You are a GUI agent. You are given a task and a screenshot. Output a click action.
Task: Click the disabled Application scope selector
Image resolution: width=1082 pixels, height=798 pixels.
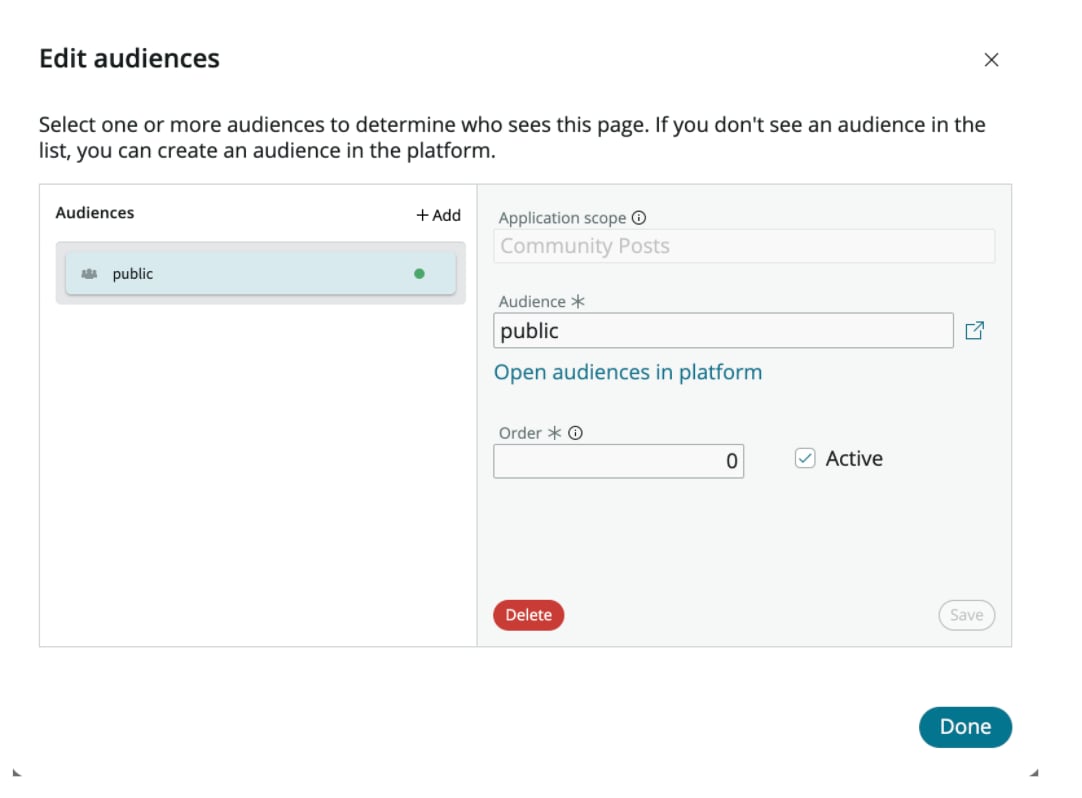744,246
